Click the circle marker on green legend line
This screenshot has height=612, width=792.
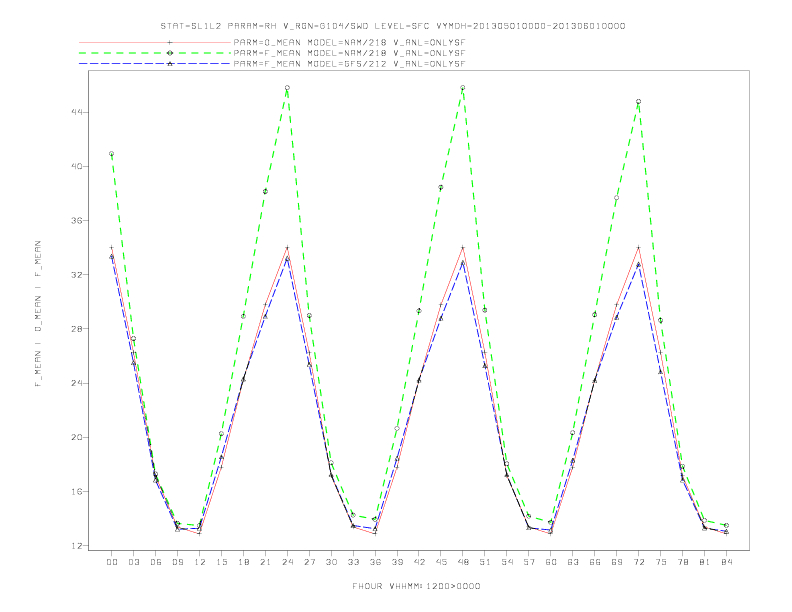(170, 53)
